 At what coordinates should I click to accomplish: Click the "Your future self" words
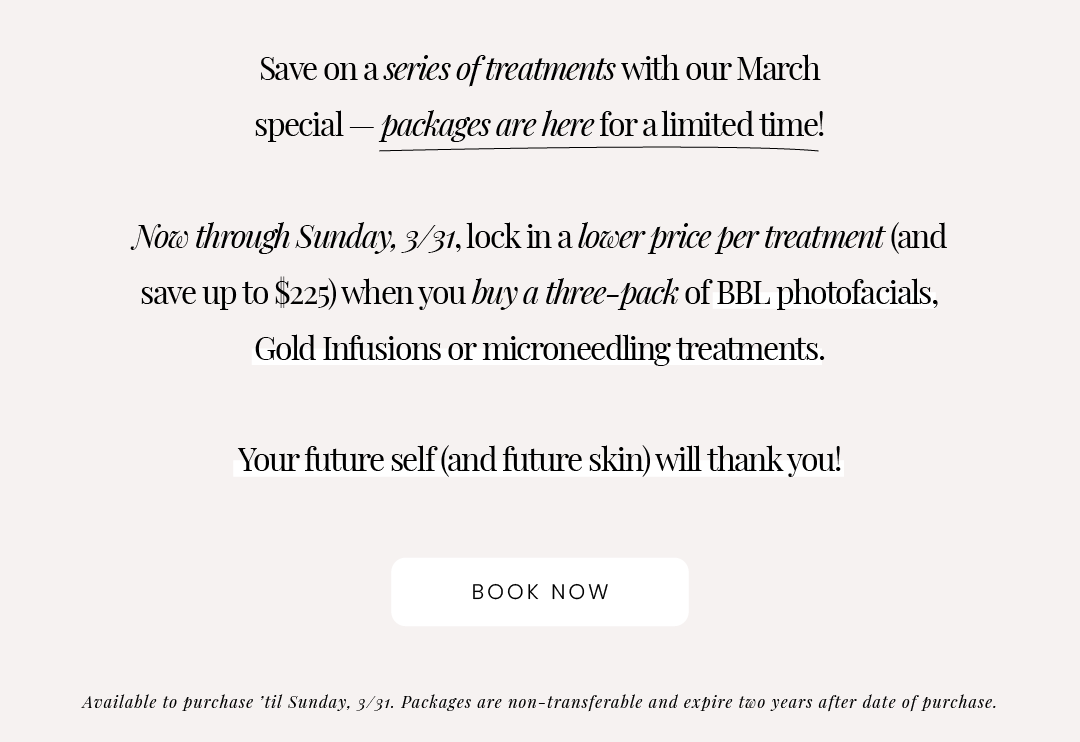337,460
